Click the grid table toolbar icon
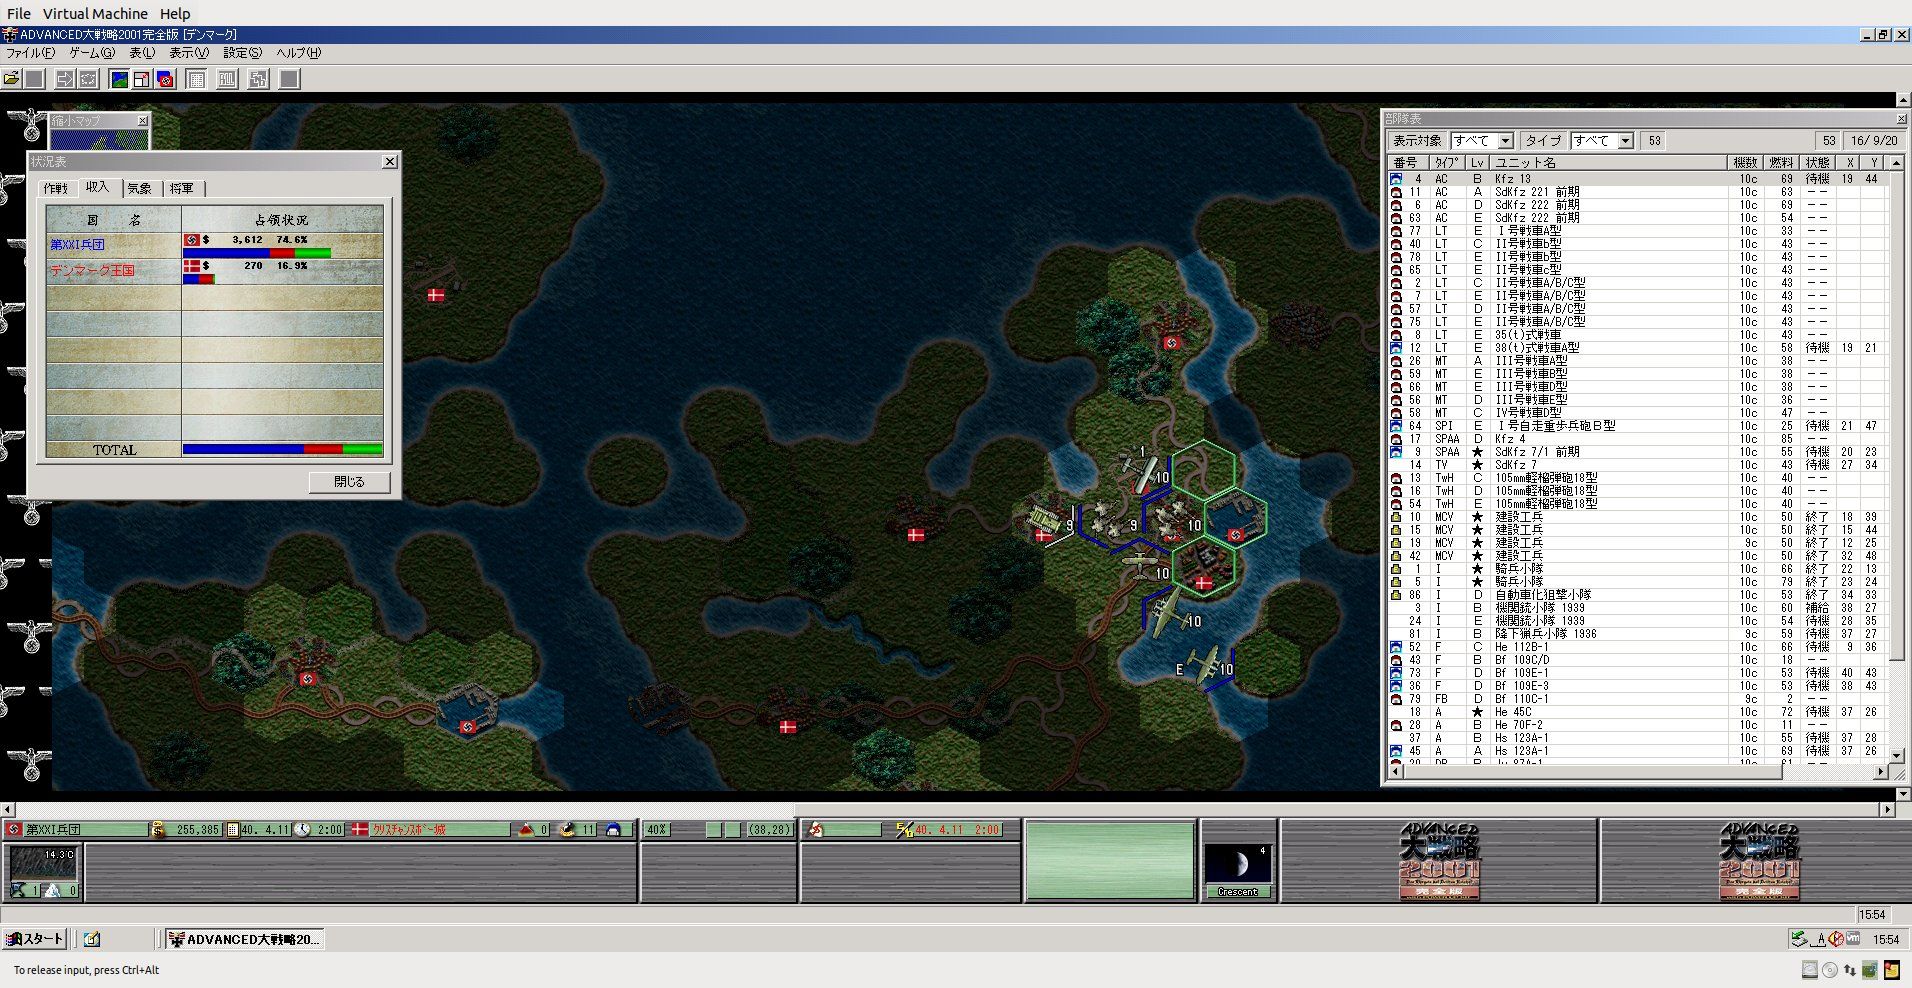The width and height of the screenshot is (1912, 988). (x=197, y=79)
